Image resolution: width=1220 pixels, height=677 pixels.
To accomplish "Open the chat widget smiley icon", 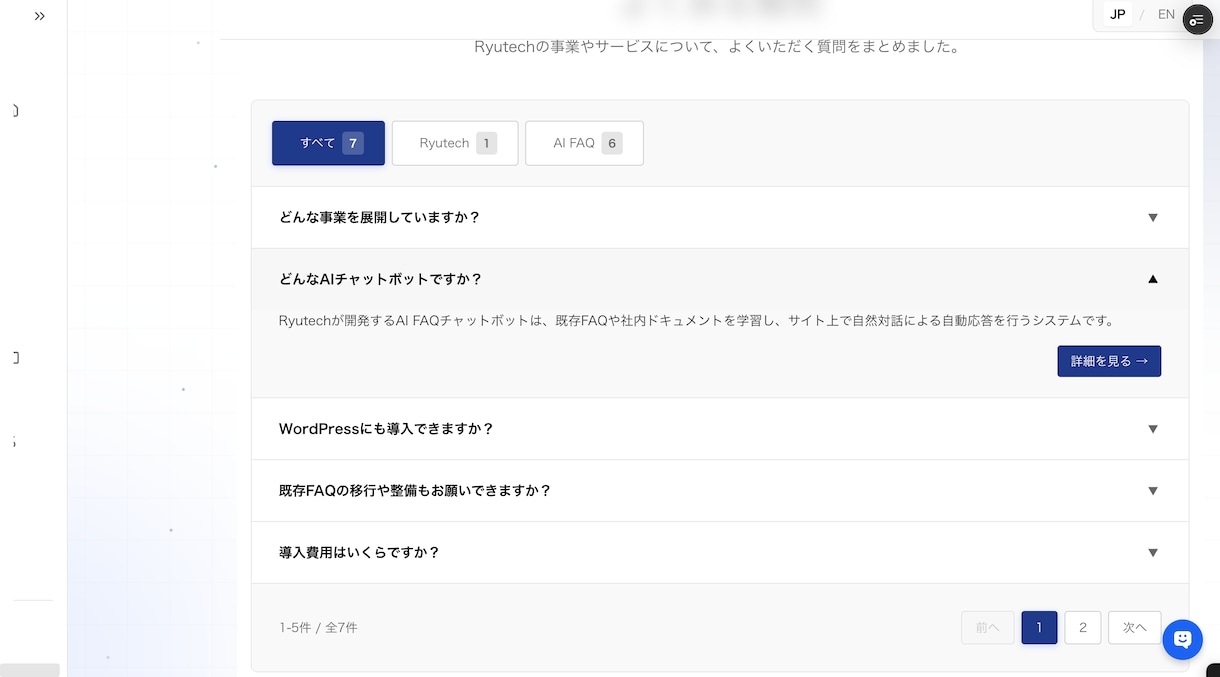I will coord(1182,639).
